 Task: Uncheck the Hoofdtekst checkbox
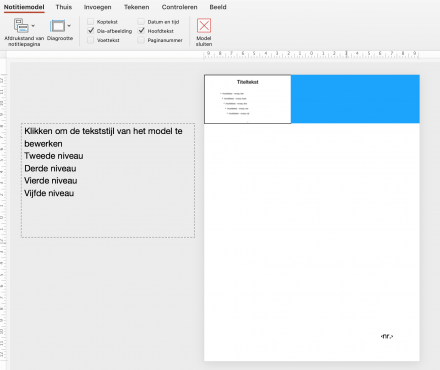(141, 31)
